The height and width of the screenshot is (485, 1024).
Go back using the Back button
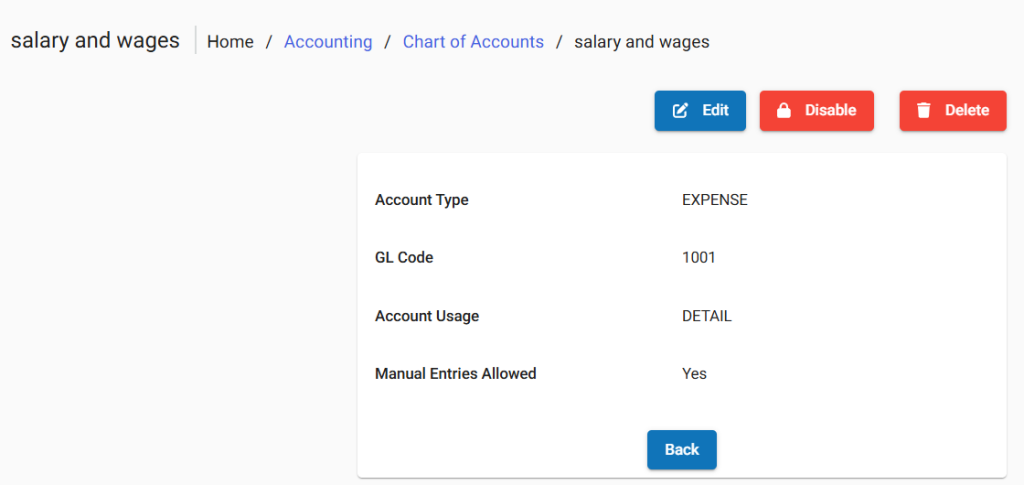tap(681, 450)
